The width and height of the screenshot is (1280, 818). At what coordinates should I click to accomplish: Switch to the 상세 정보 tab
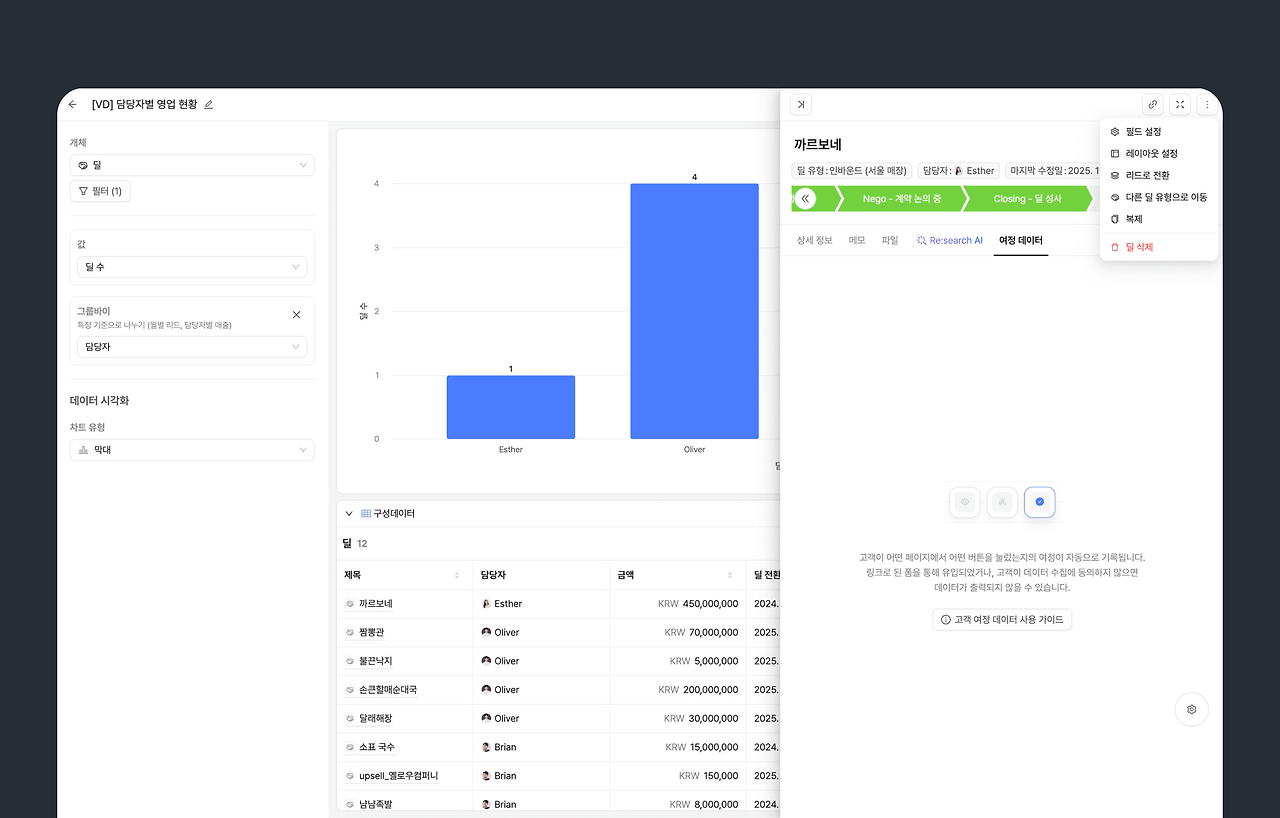[x=814, y=240]
